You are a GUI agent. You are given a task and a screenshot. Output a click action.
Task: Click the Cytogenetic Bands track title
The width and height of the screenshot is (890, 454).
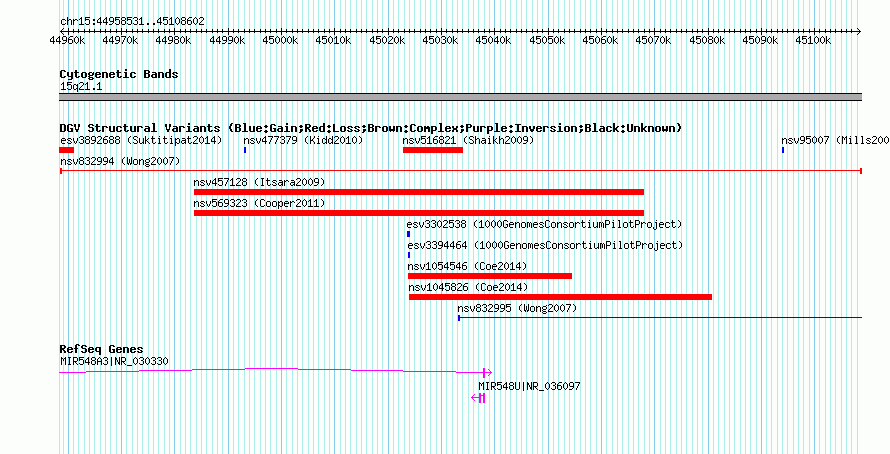(119, 74)
